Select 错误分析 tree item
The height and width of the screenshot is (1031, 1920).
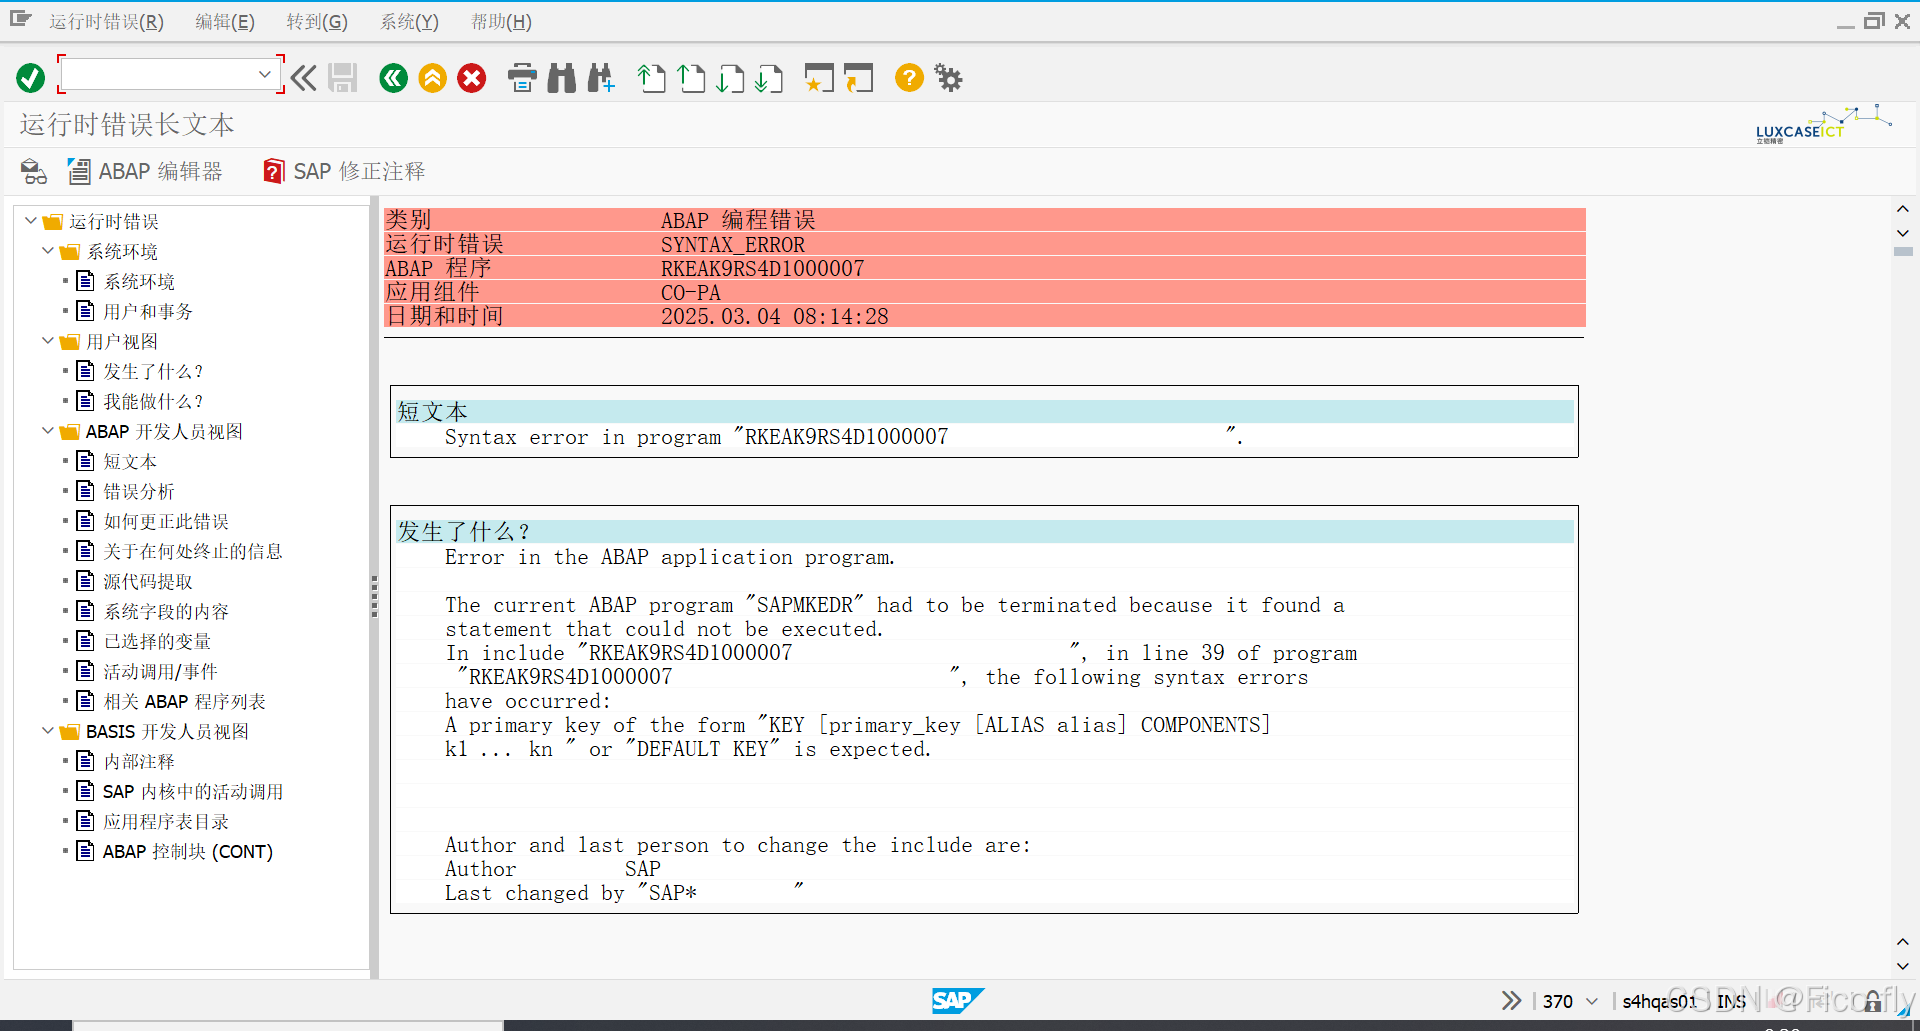tap(139, 492)
